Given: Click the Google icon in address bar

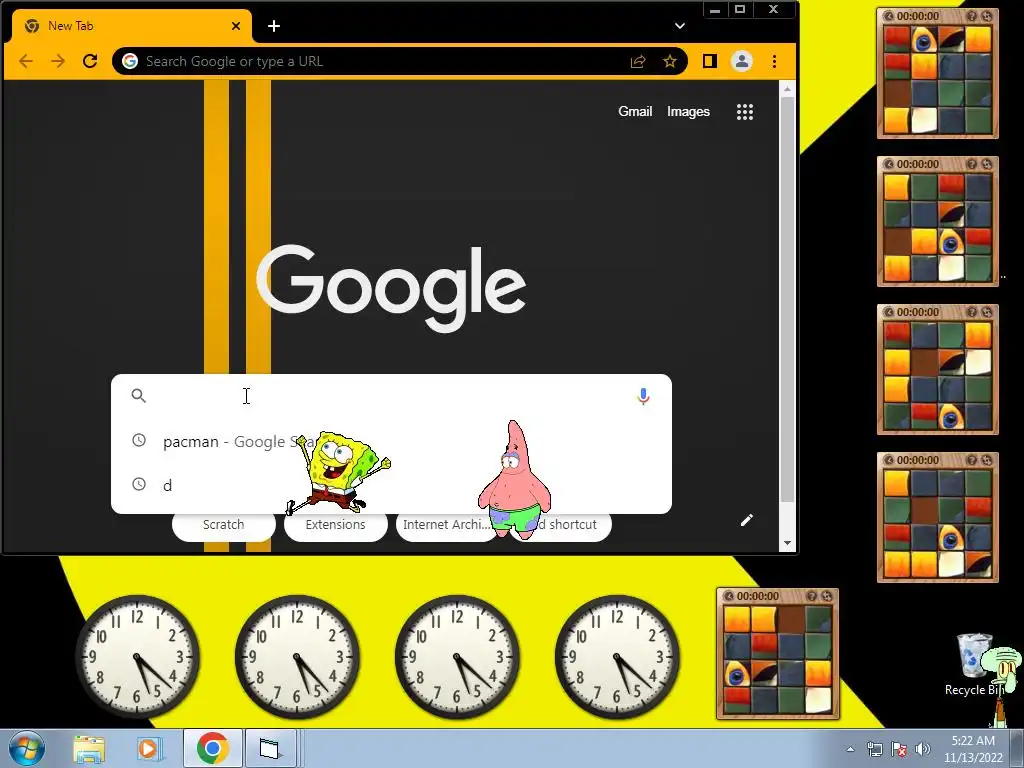Looking at the screenshot, I should pos(130,61).
